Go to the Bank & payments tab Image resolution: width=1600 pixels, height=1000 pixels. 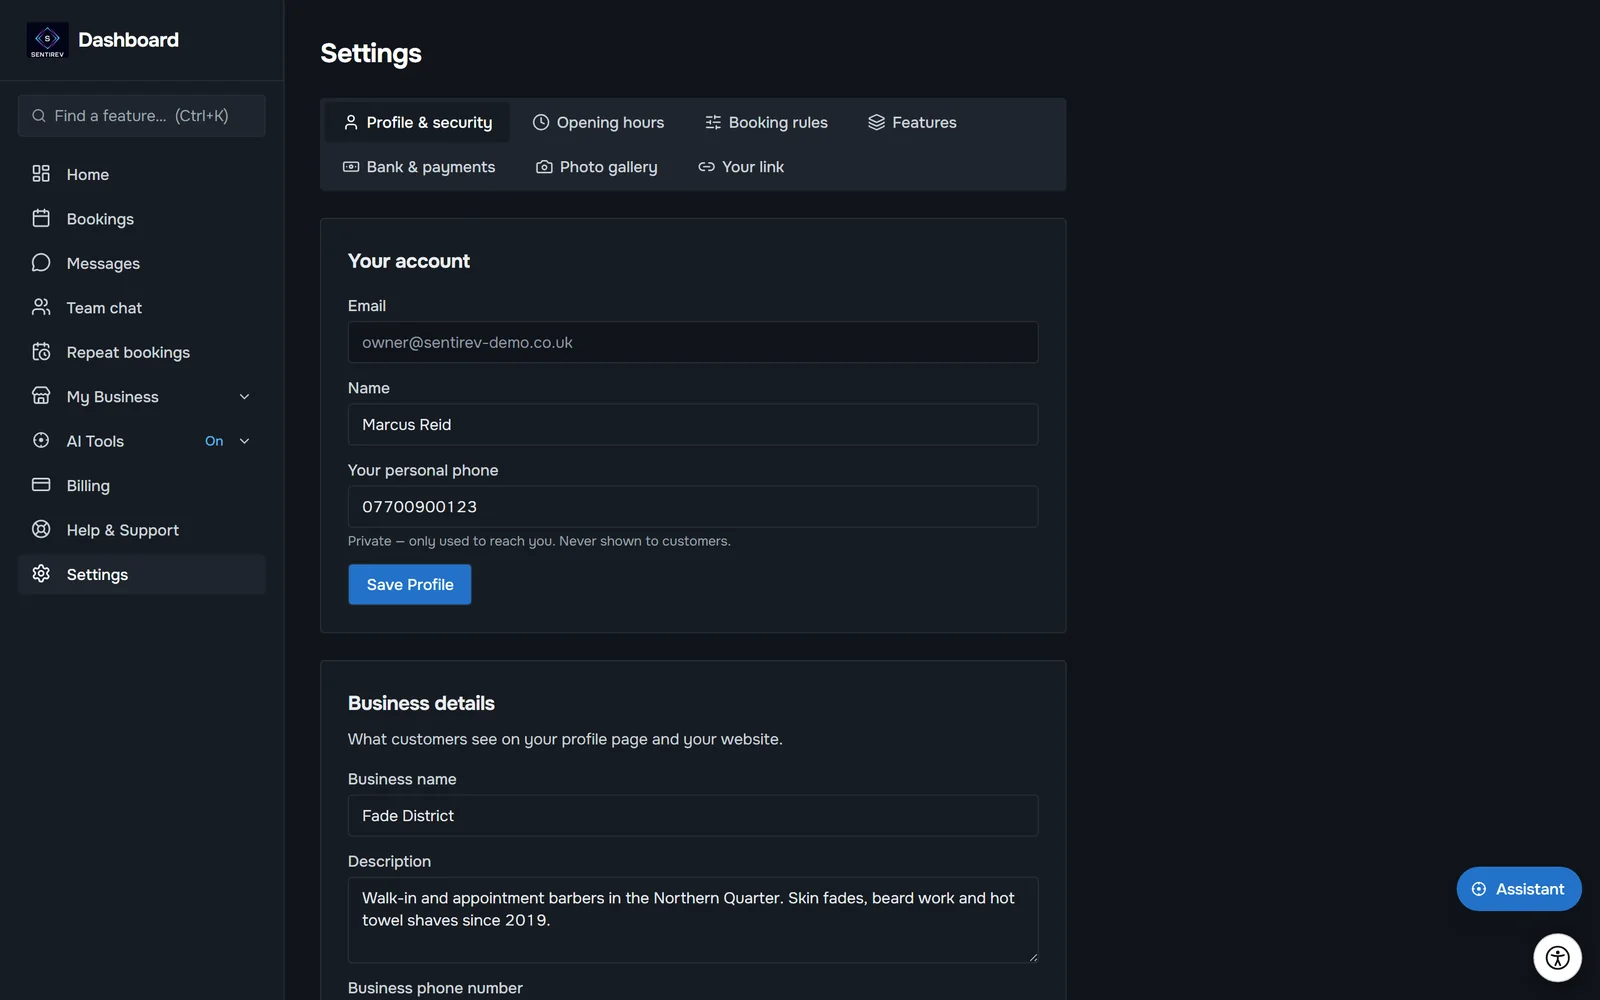tap(419, 167)
